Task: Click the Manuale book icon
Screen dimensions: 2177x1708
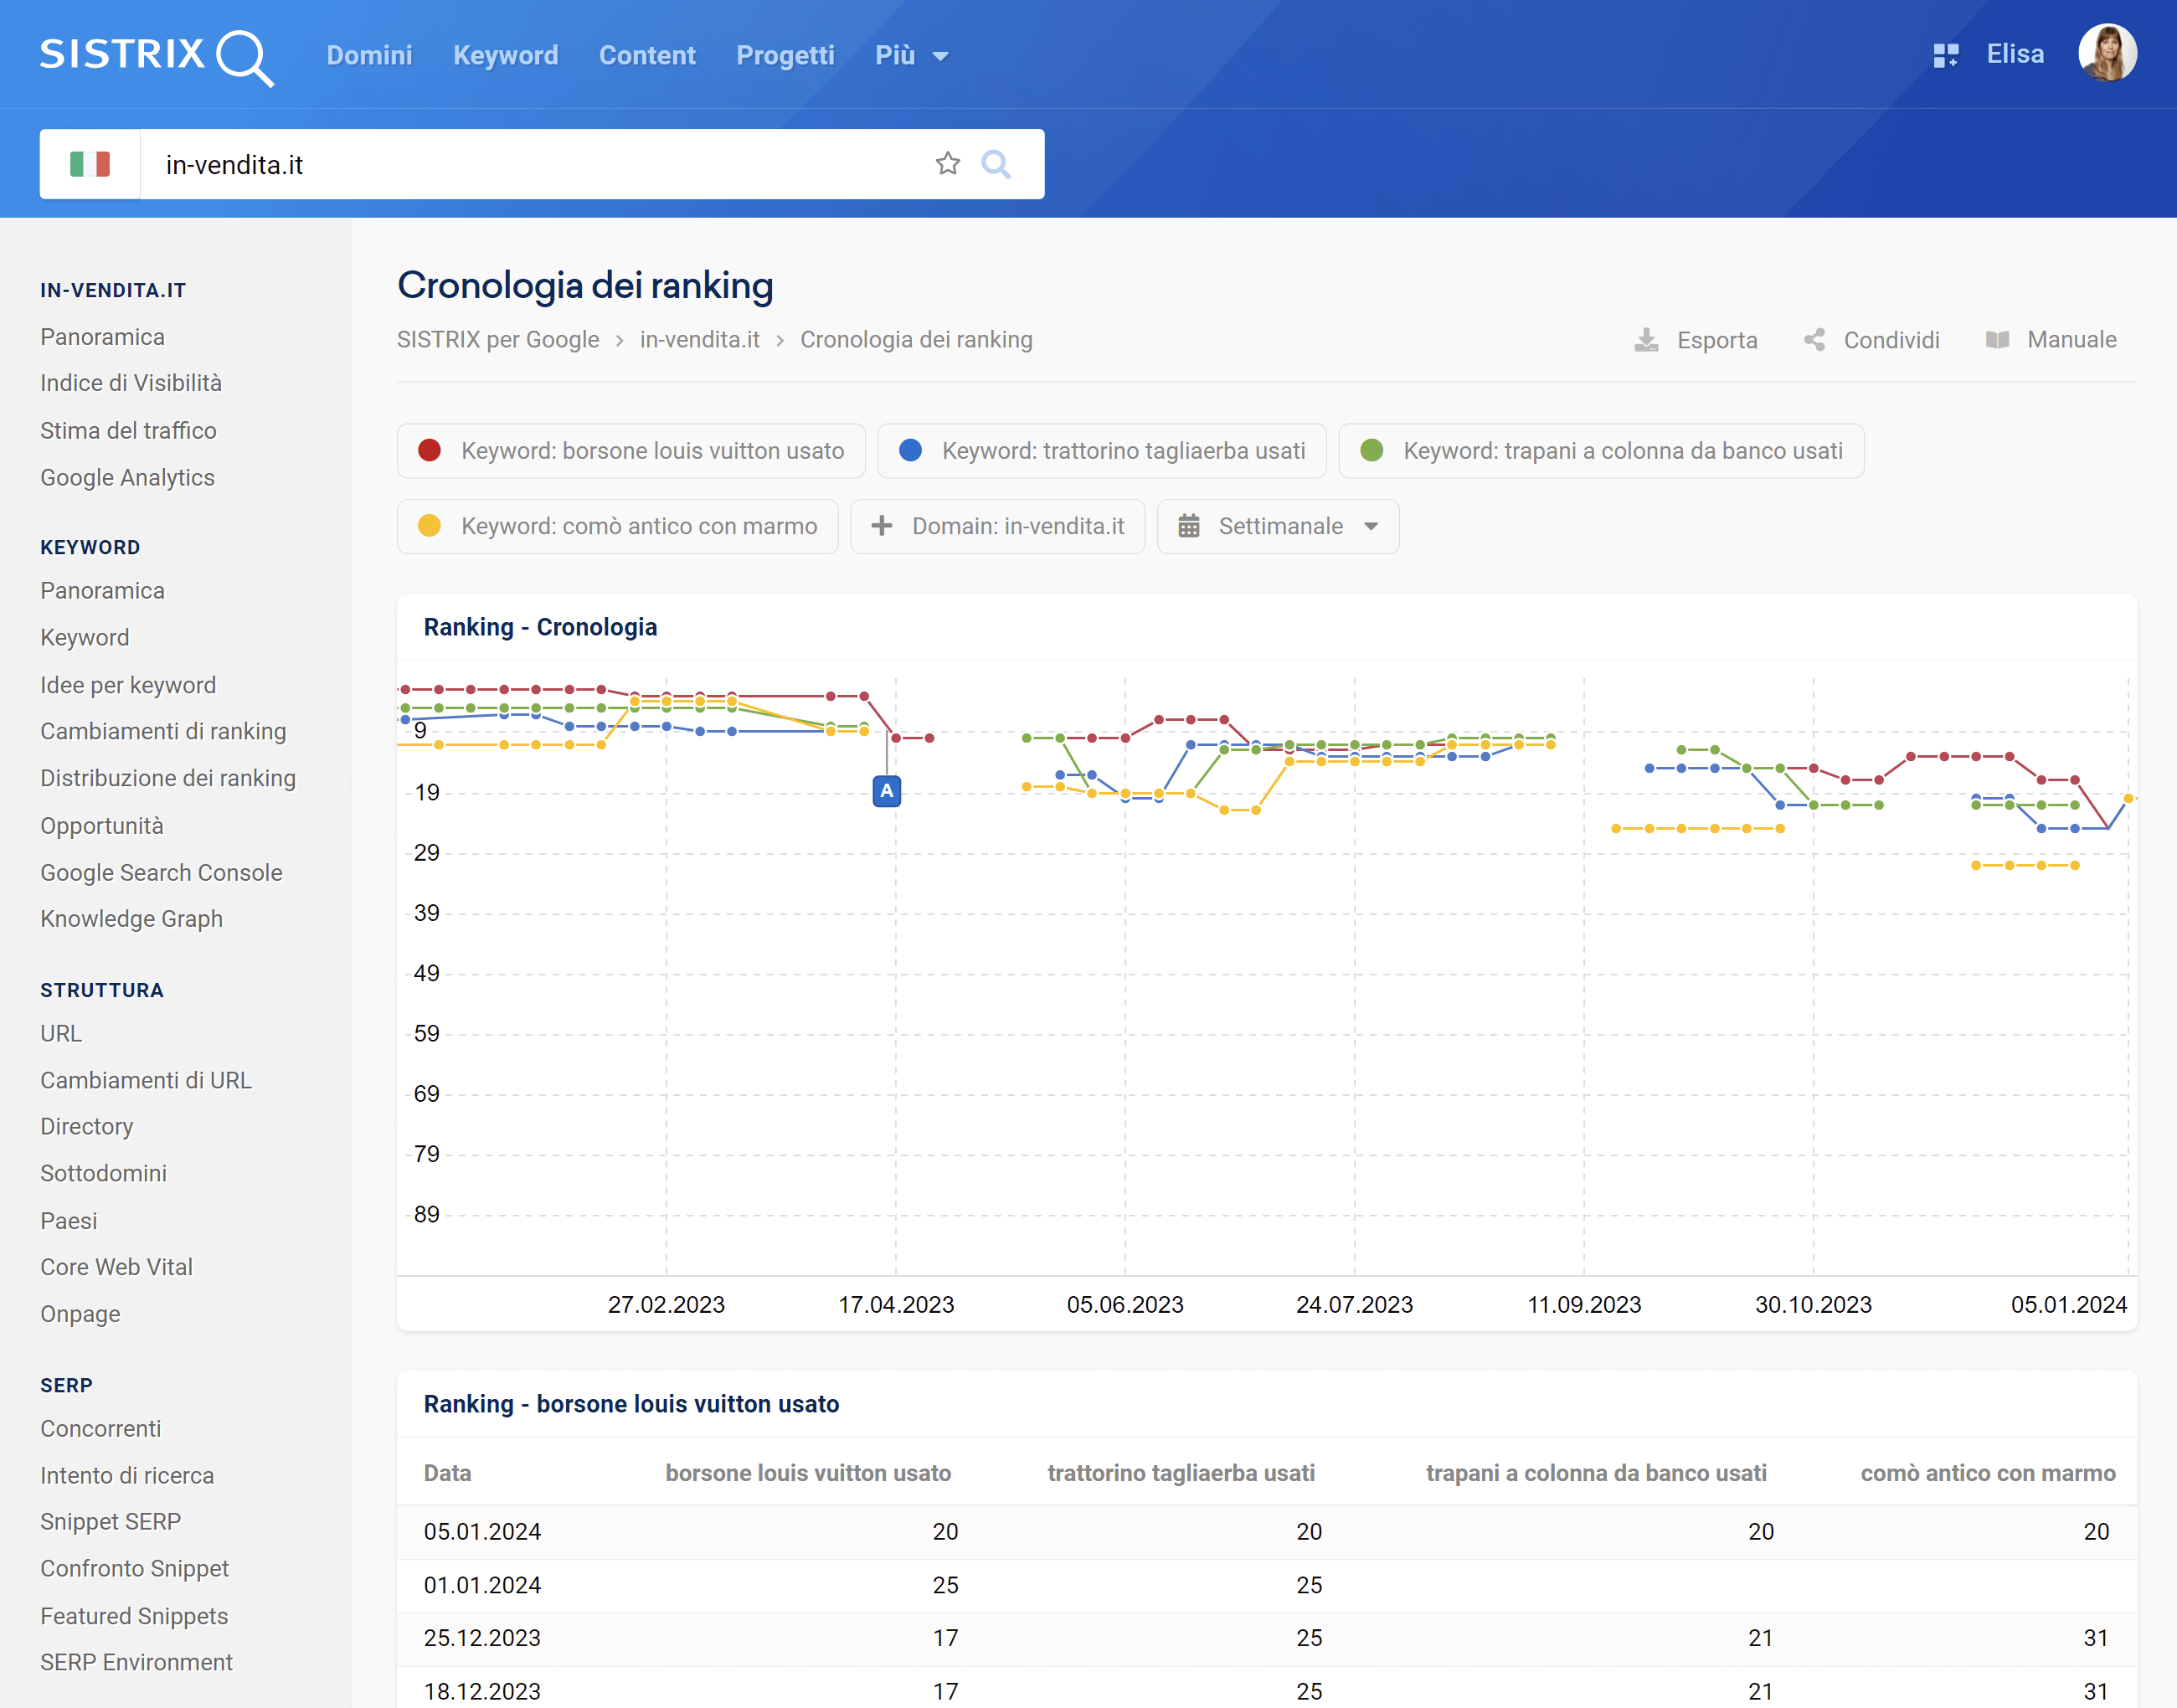Action: pos(1997,340)
